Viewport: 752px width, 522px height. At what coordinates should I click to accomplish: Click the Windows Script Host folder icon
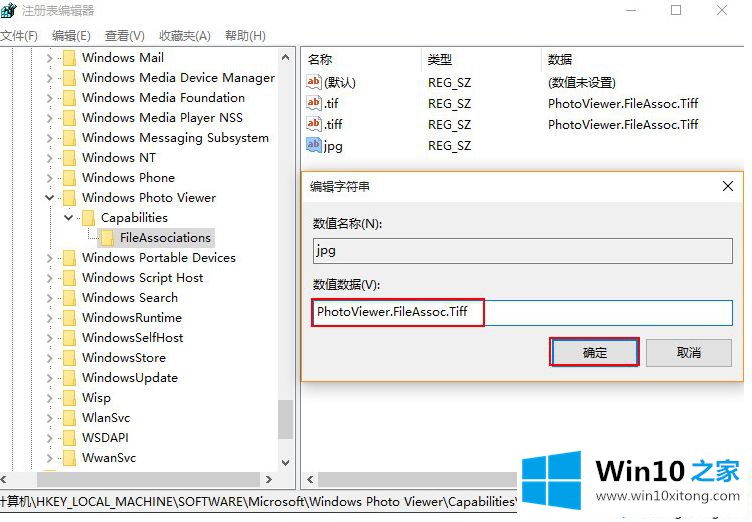70,278
